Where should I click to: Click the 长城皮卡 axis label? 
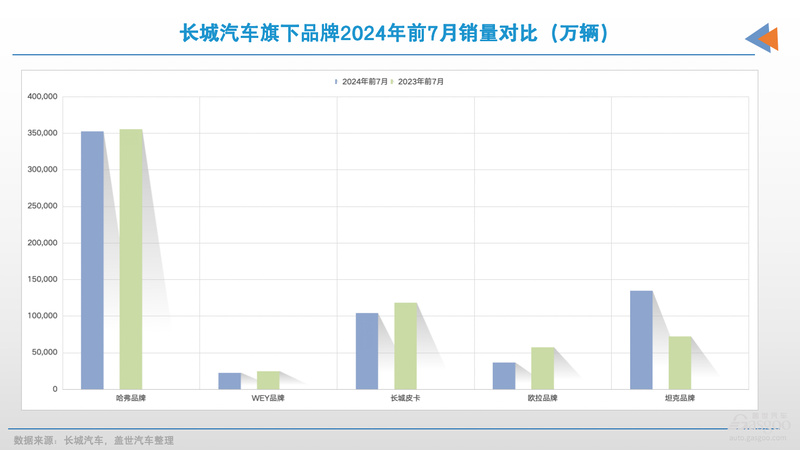click(406, 398)
